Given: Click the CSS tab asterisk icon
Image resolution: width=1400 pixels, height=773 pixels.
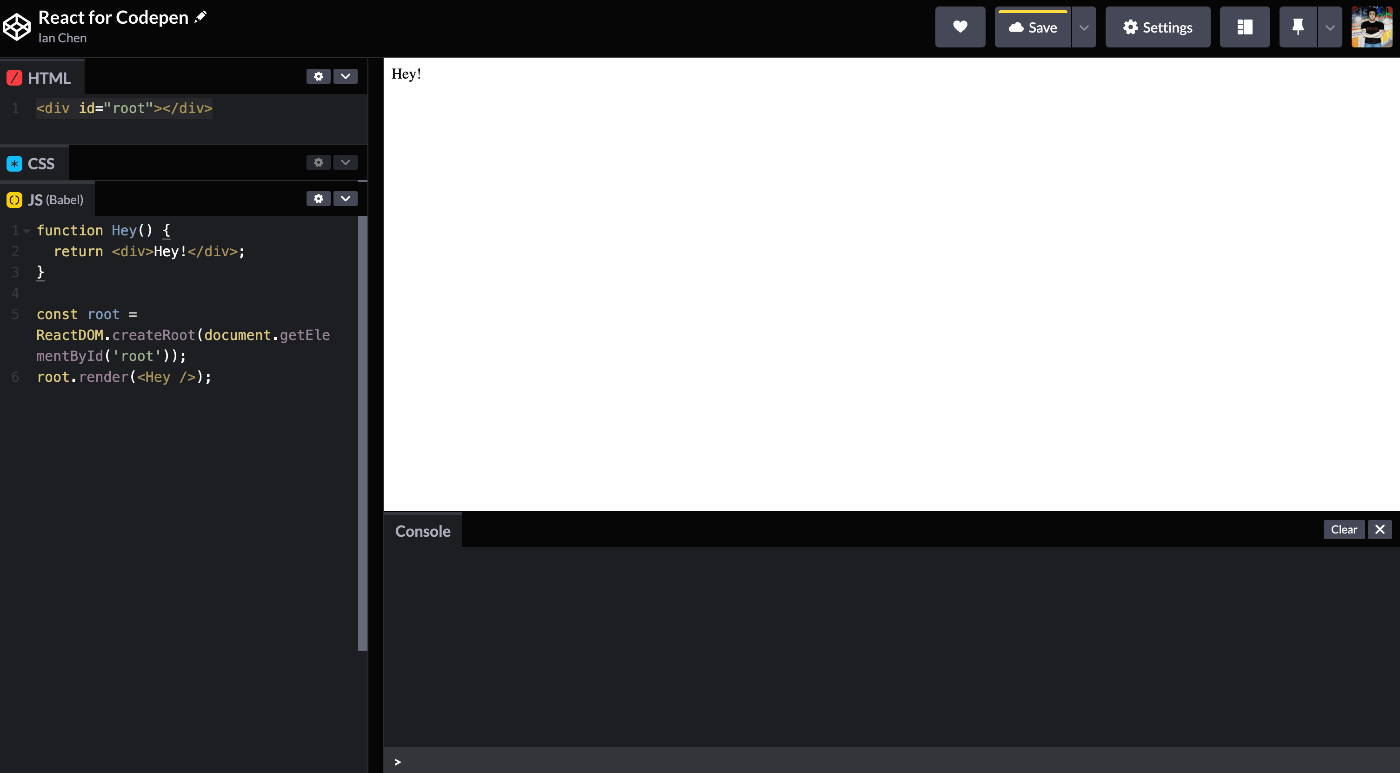Looking at the screenshot, I should tap(14, 164).
